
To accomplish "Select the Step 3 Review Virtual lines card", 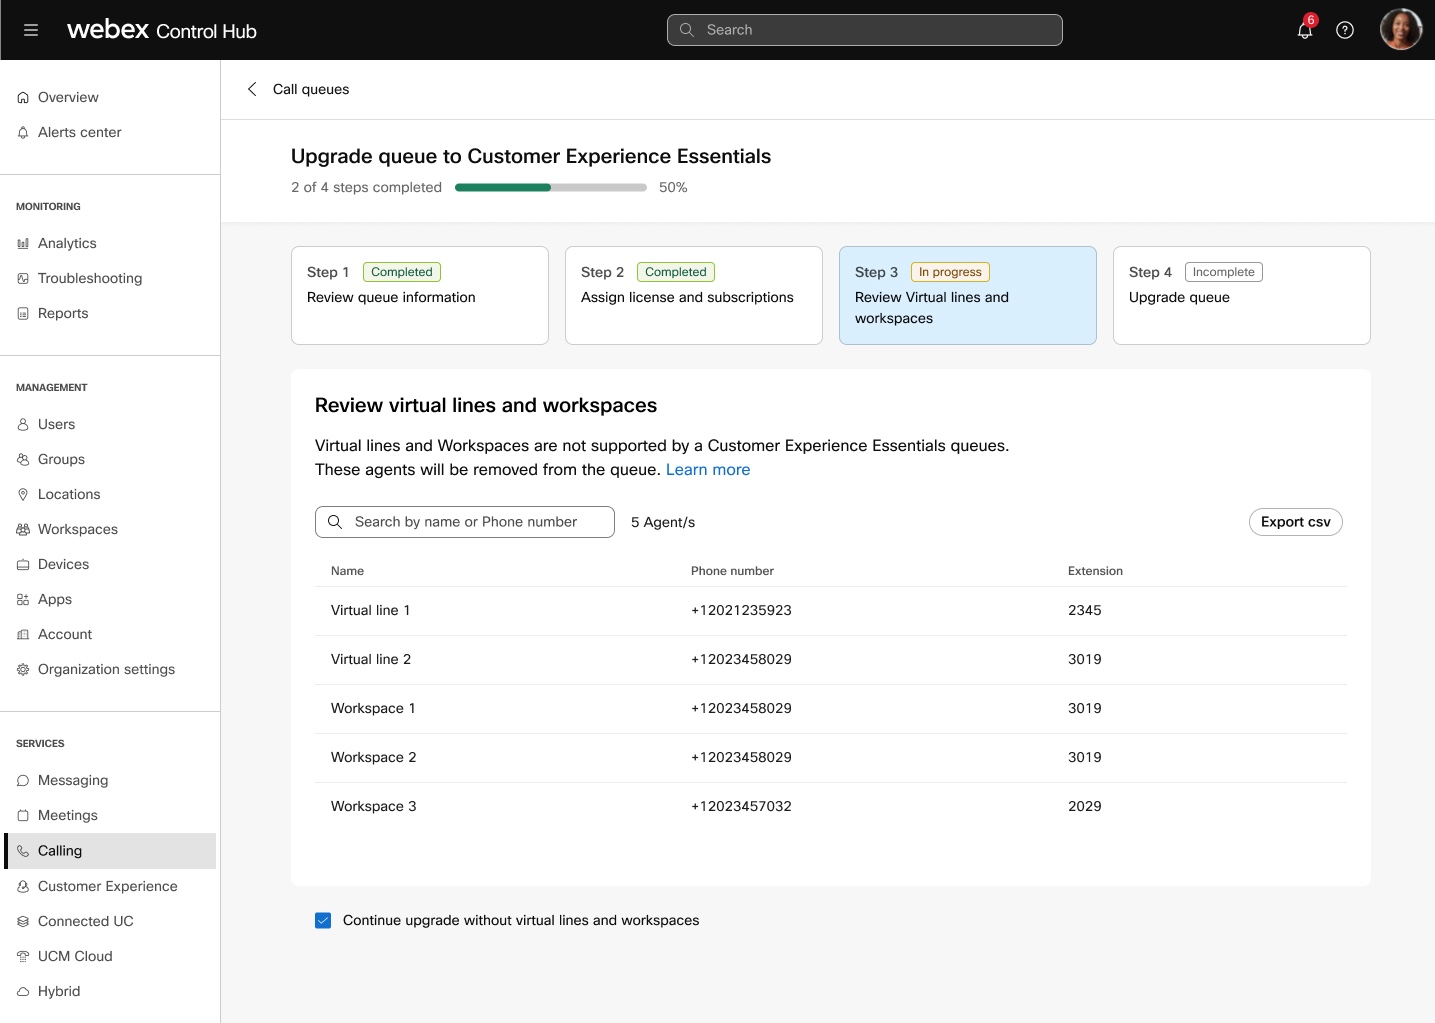I will coord(968,295).
